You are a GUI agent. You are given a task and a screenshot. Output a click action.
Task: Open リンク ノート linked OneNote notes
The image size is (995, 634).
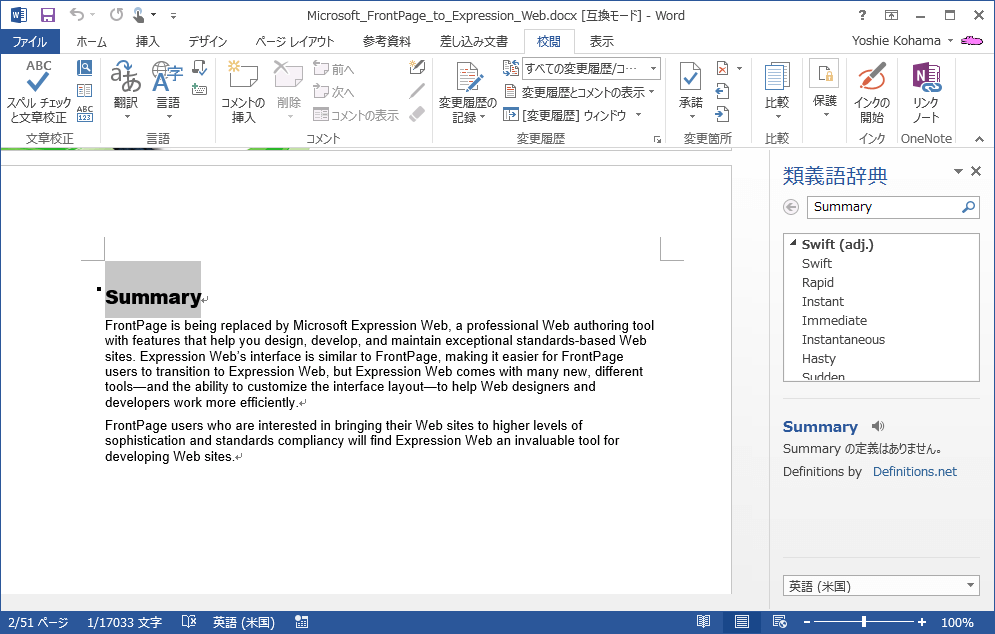(x=926, y=93)
